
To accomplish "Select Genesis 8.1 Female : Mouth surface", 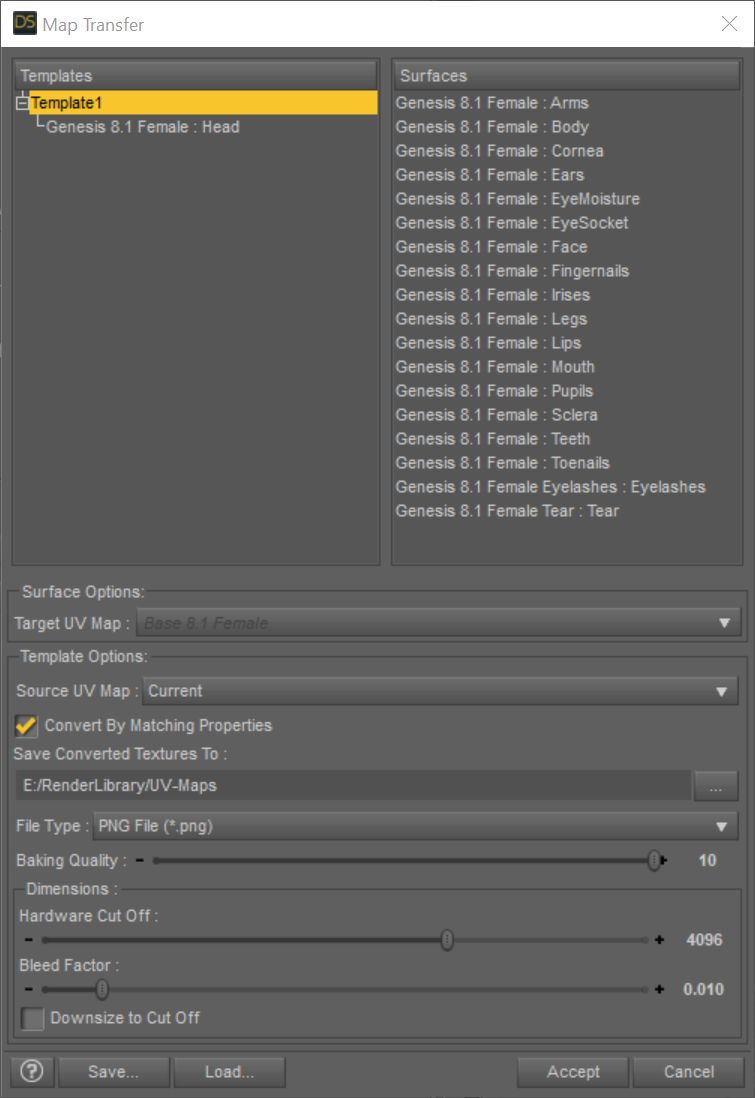I will click(494, 367).
